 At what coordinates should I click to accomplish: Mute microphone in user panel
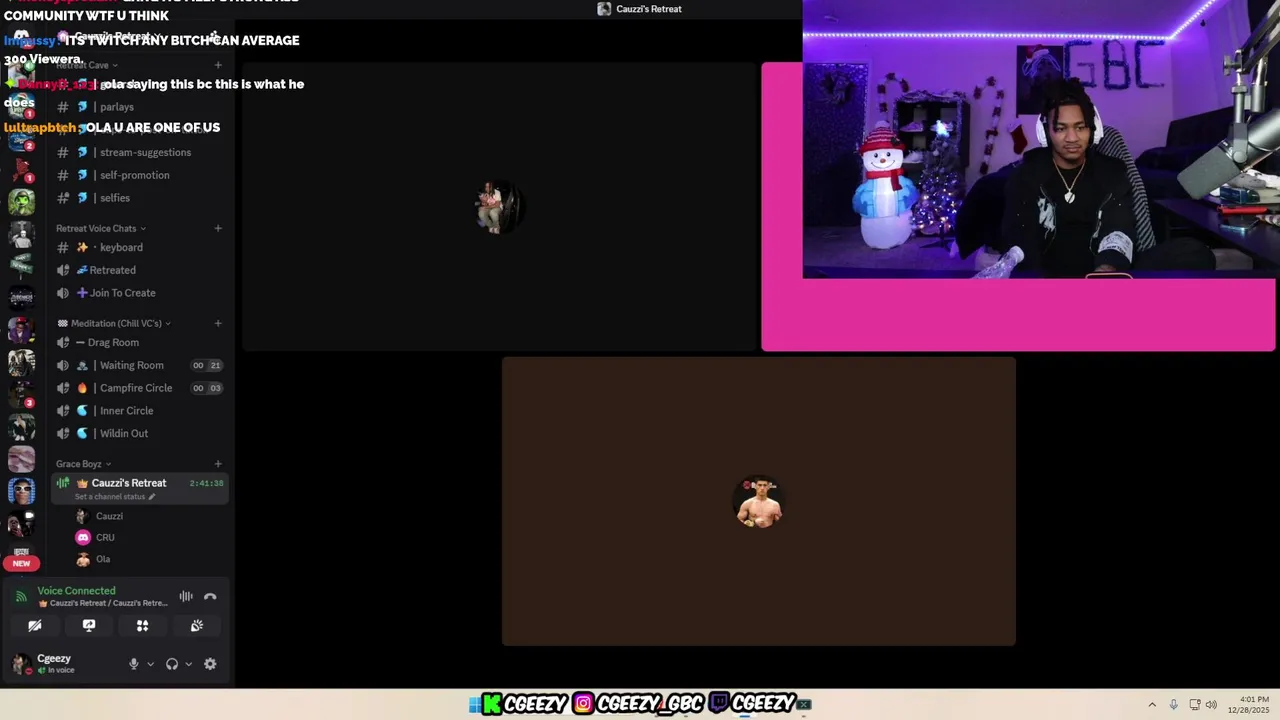(133, 664)
